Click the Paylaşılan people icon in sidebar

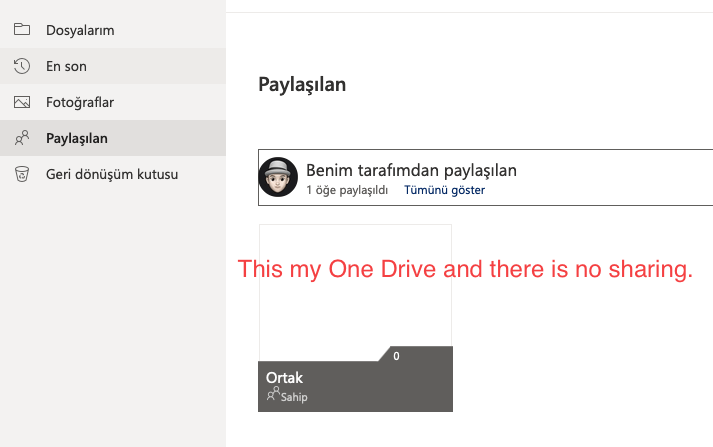(x=22, y=138)
